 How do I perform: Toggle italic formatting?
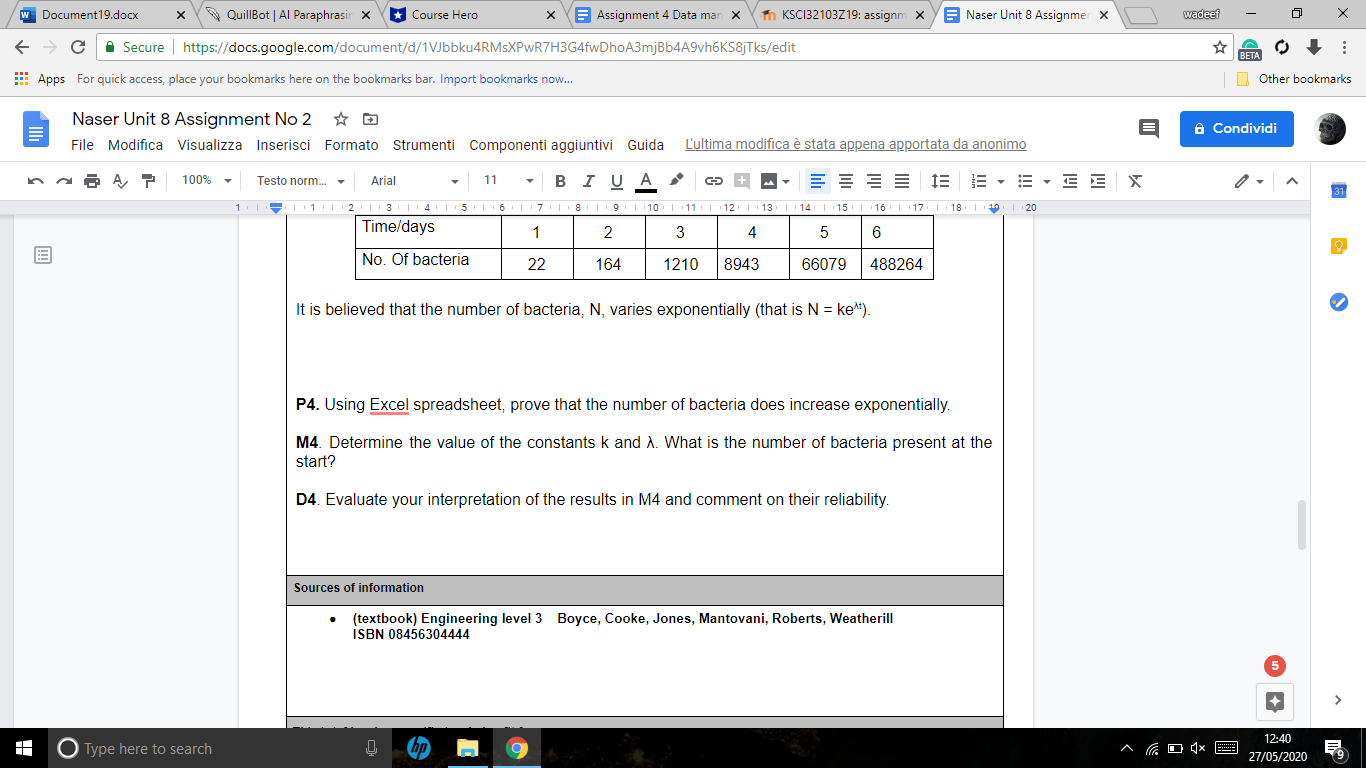pos(588,181)
